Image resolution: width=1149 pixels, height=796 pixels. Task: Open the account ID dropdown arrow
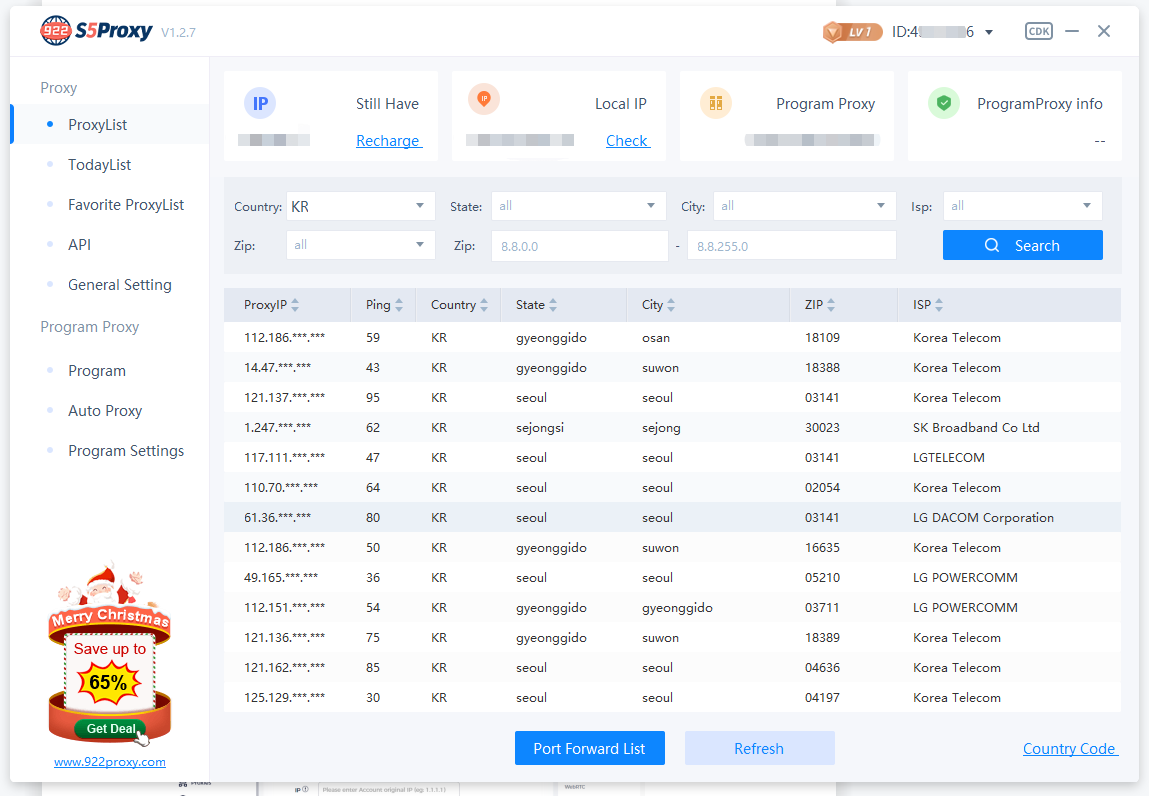coord(989,32)
